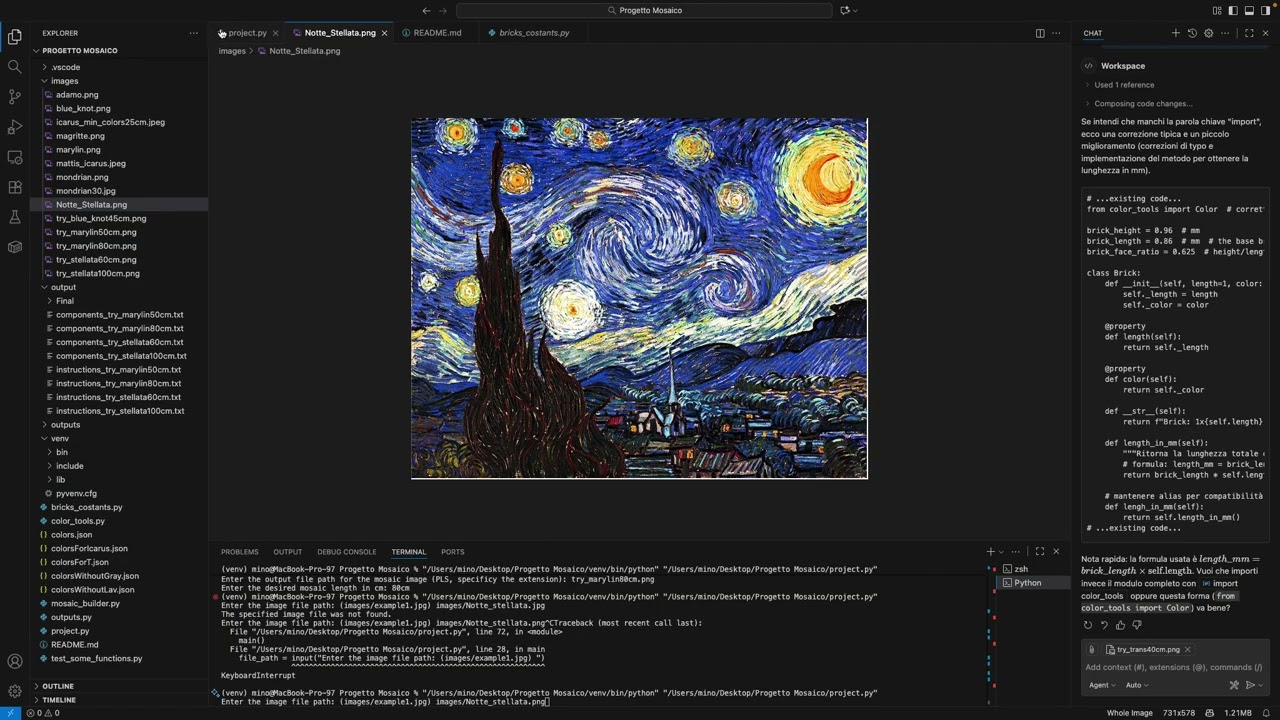Mark chat response as unhelpful
The image size is (1280, 720).
click(1136, 625)
